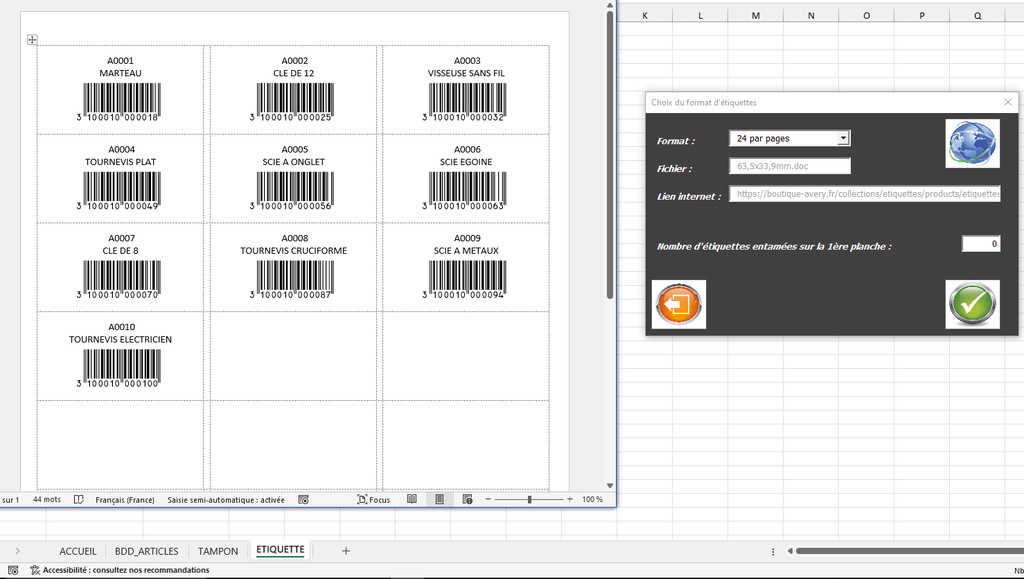Click the Français (France) language indicator
The image size is (1024, 579).
pyautogui.click(x=125, y=500)
